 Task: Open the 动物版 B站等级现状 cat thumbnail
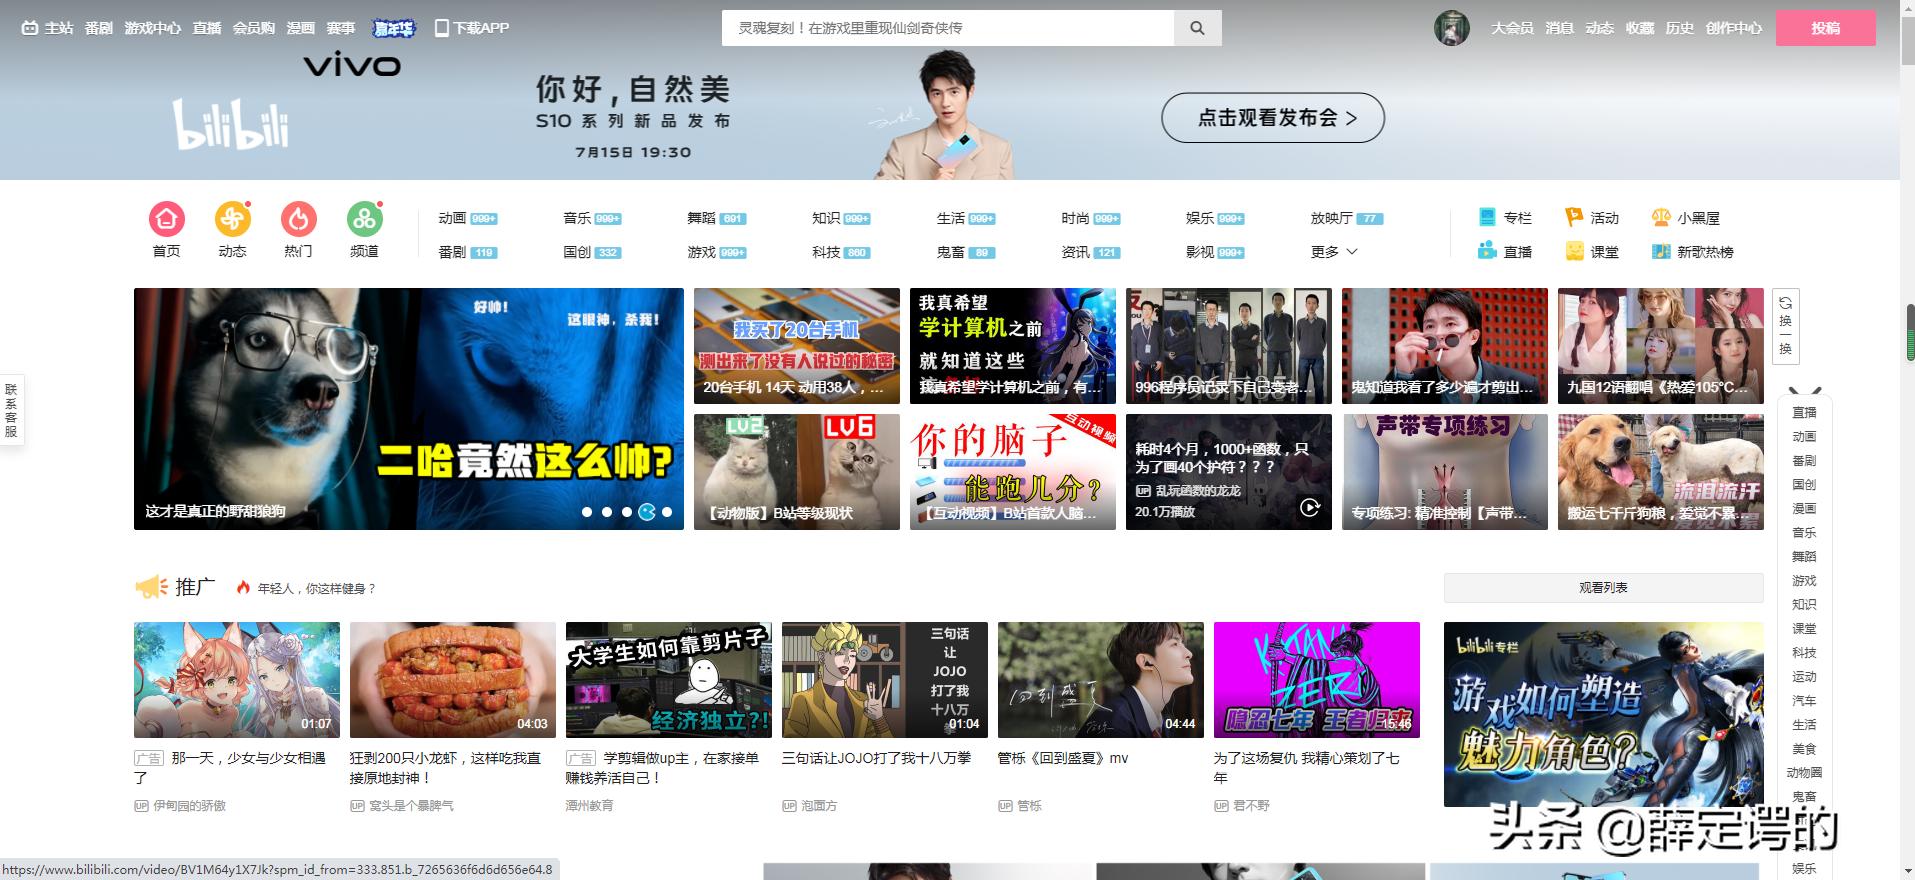coord(797,472)
